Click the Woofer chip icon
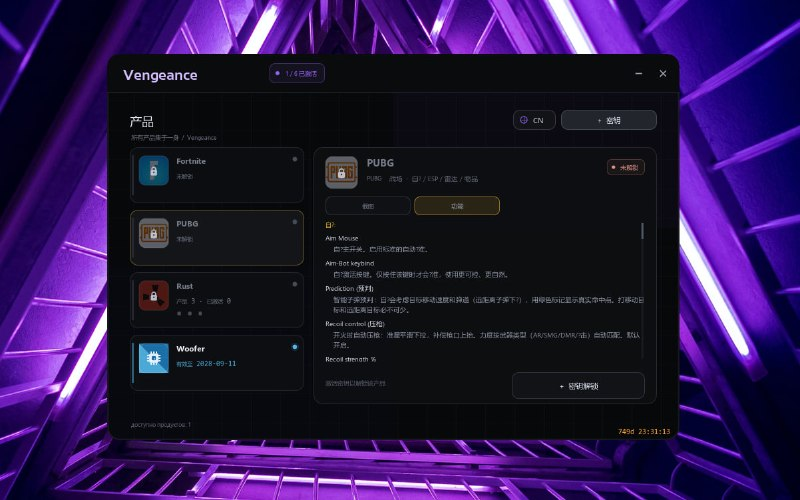The height and width of the screenshot is (500, 800). click(x=154, y=358)
